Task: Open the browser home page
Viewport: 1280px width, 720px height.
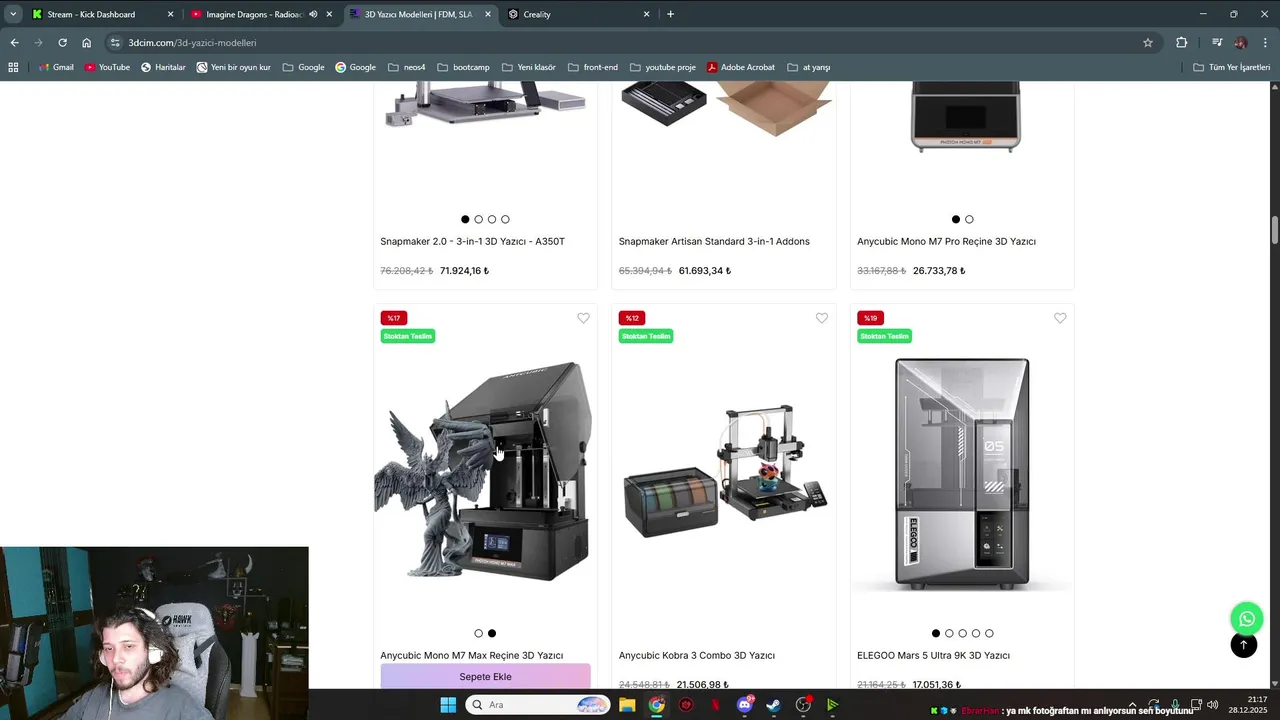Action: coord(87,43)
